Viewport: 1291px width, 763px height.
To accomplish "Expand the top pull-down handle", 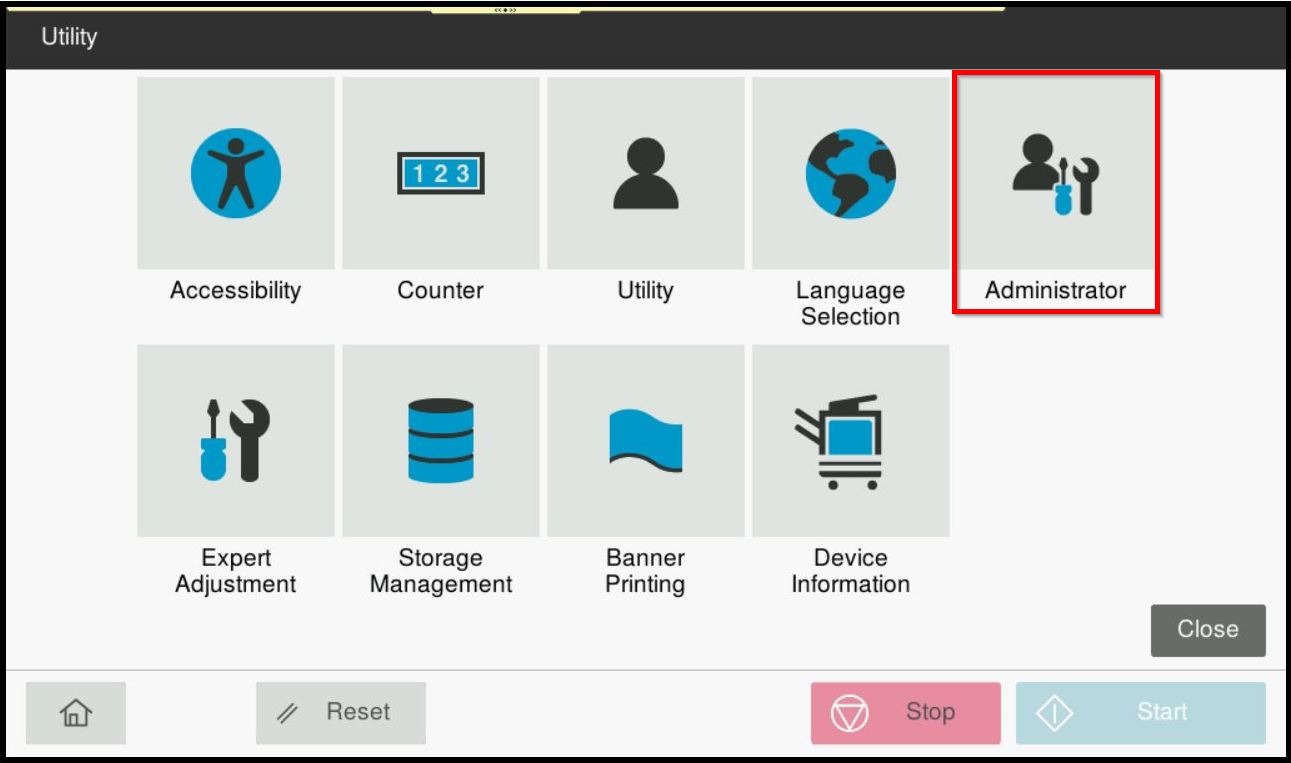I will click(x=505, y=9).
